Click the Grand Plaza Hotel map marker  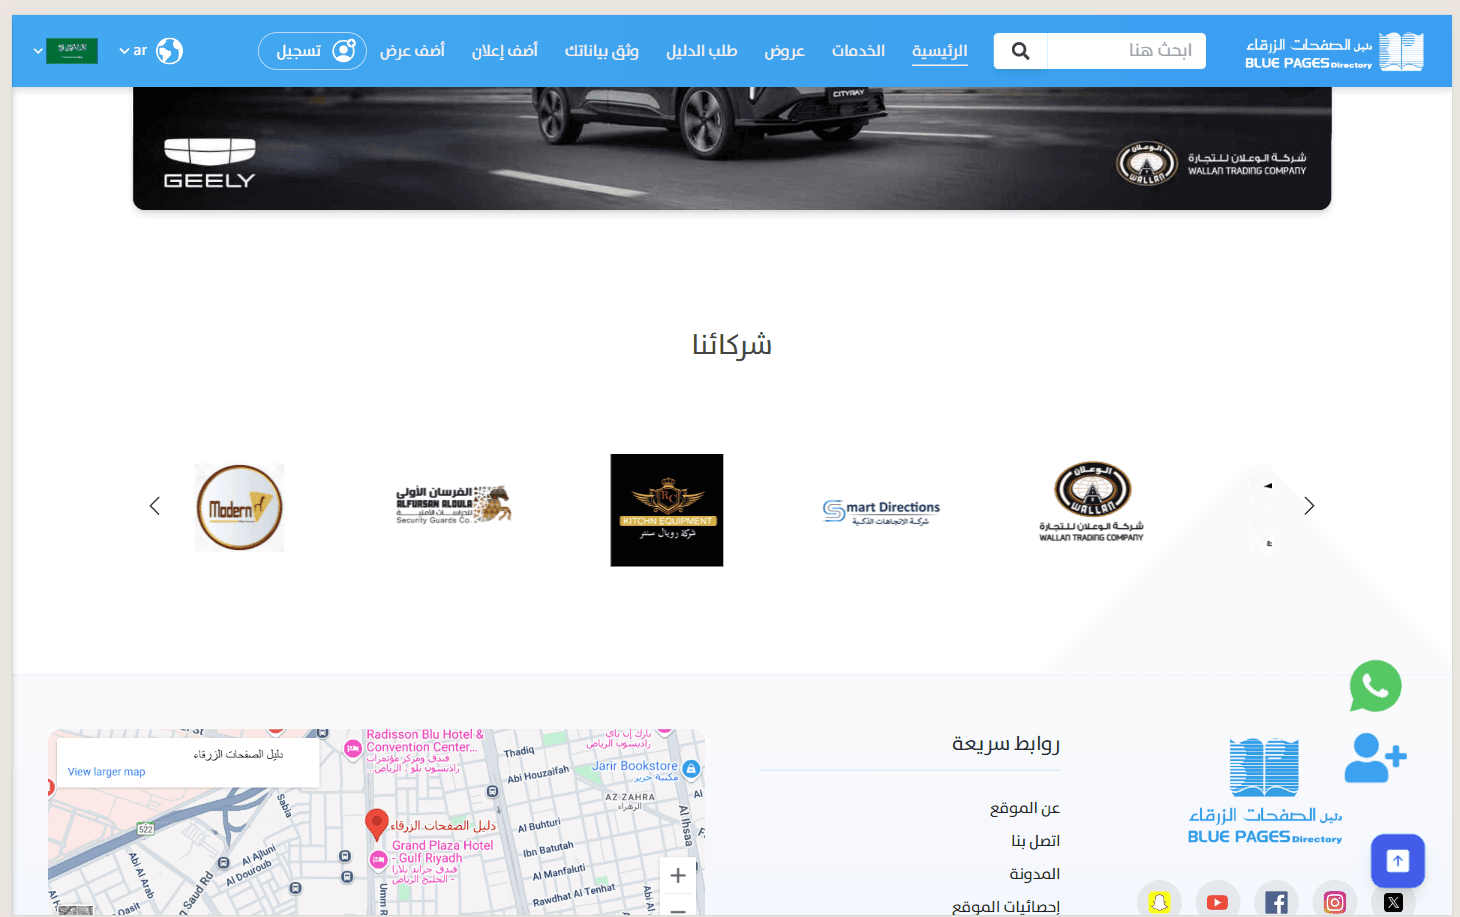tap(379, 860)
